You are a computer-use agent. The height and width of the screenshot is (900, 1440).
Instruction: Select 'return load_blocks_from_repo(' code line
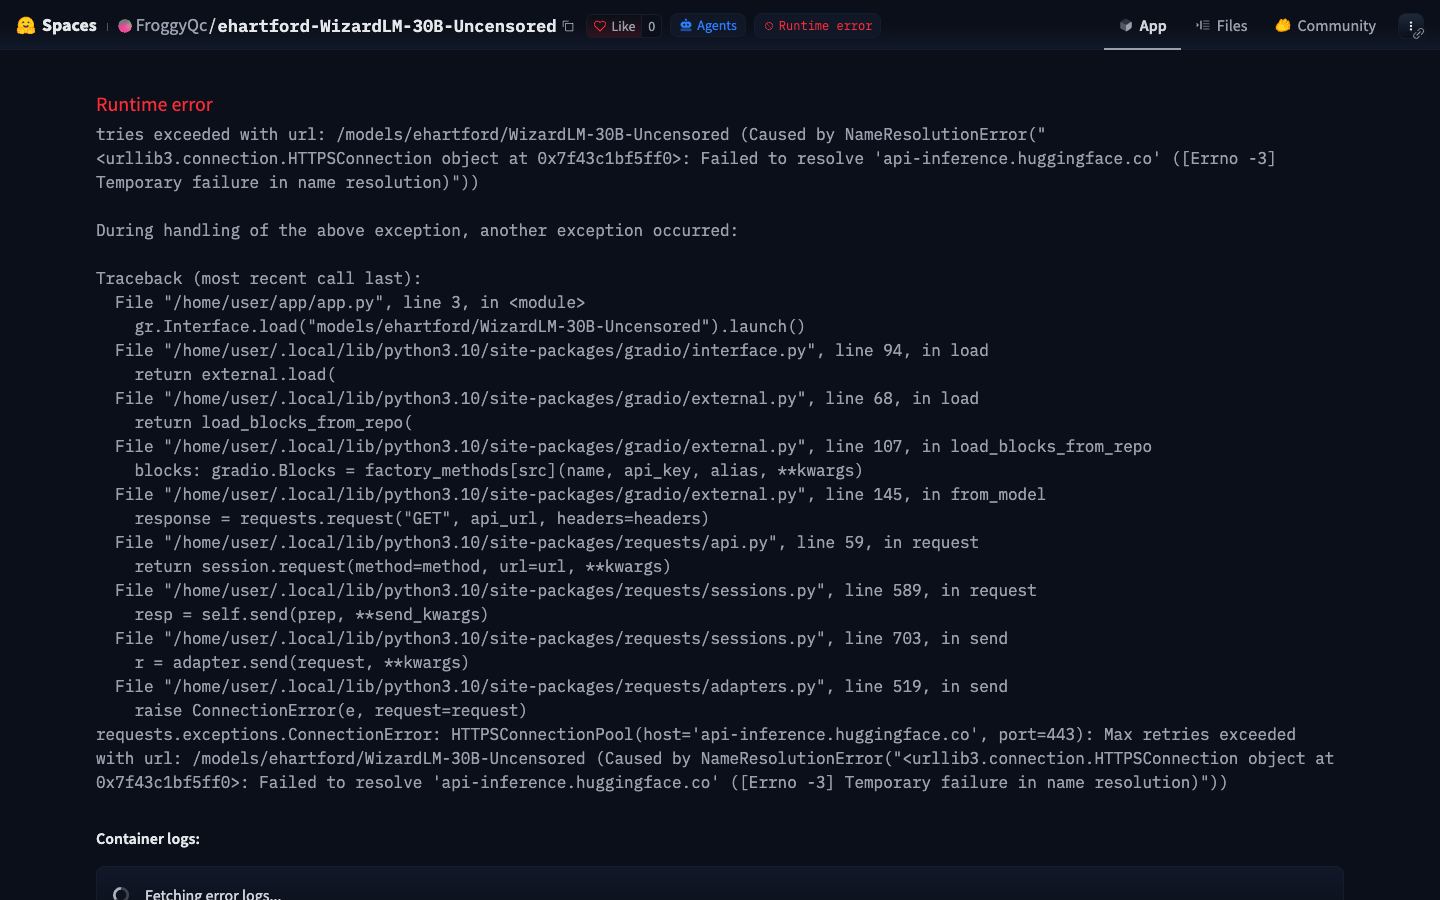click(273, 422)
